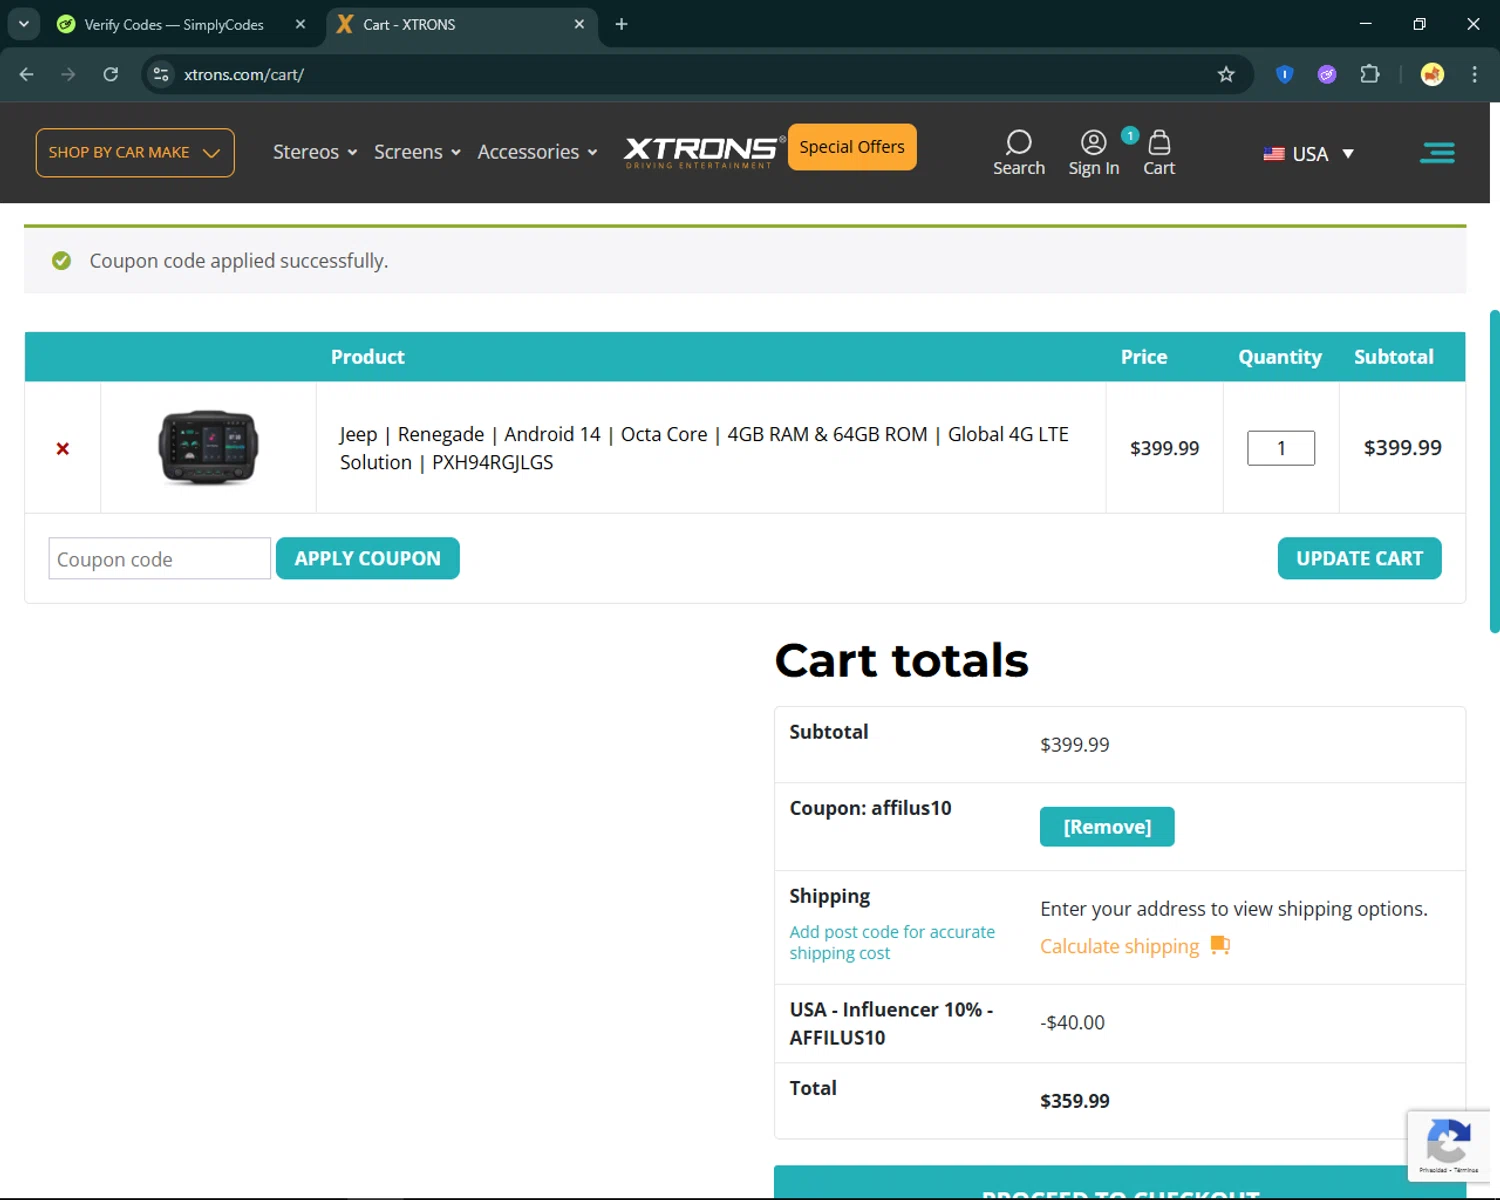Open the Cart bag icon

tap(1159, 153)
